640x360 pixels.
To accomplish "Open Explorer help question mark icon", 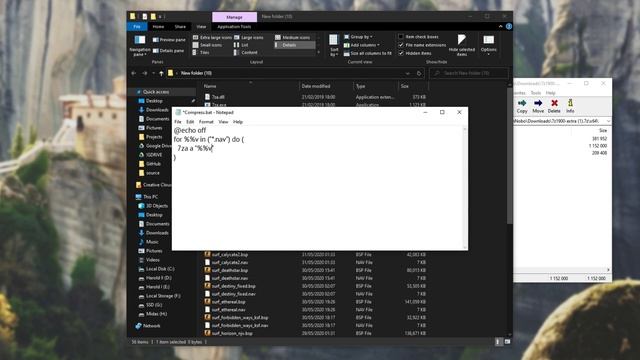I will [x=509, y=26].
